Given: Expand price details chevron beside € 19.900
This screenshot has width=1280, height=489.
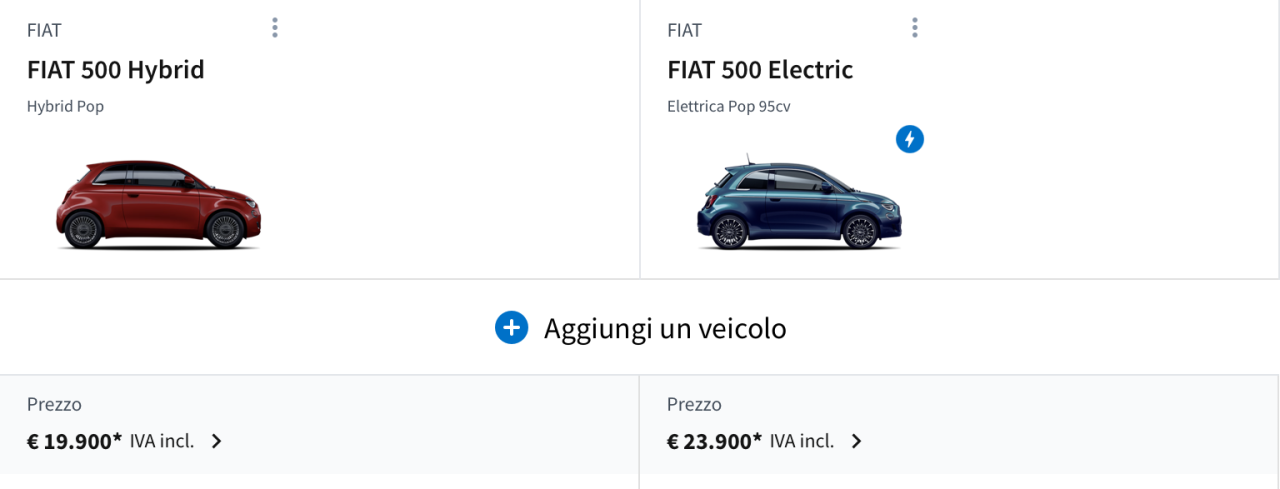Looking at the screenshot, I should click(x=217, y=441).
